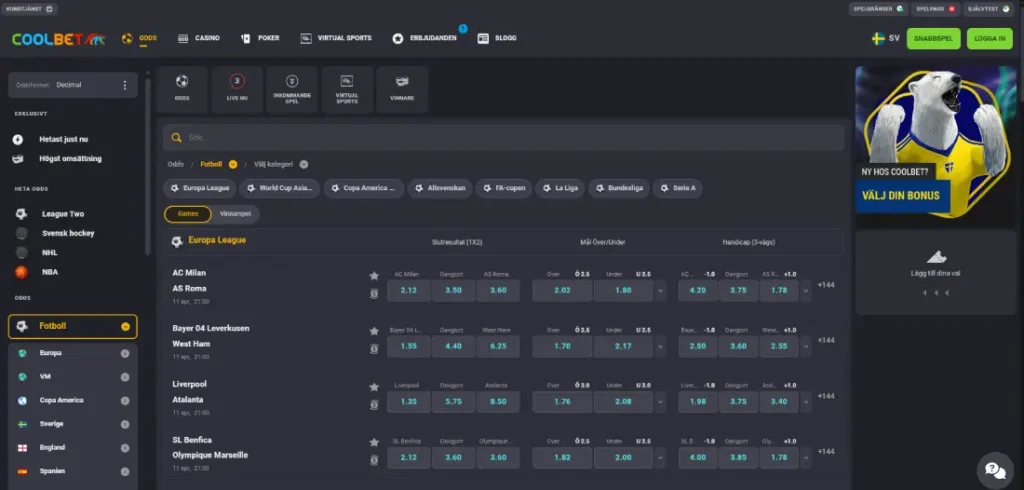Toggle the Liverpool 1.35 odds selection
The image size is (1024, 490).
pyautogui.click(x=408, y=402)
